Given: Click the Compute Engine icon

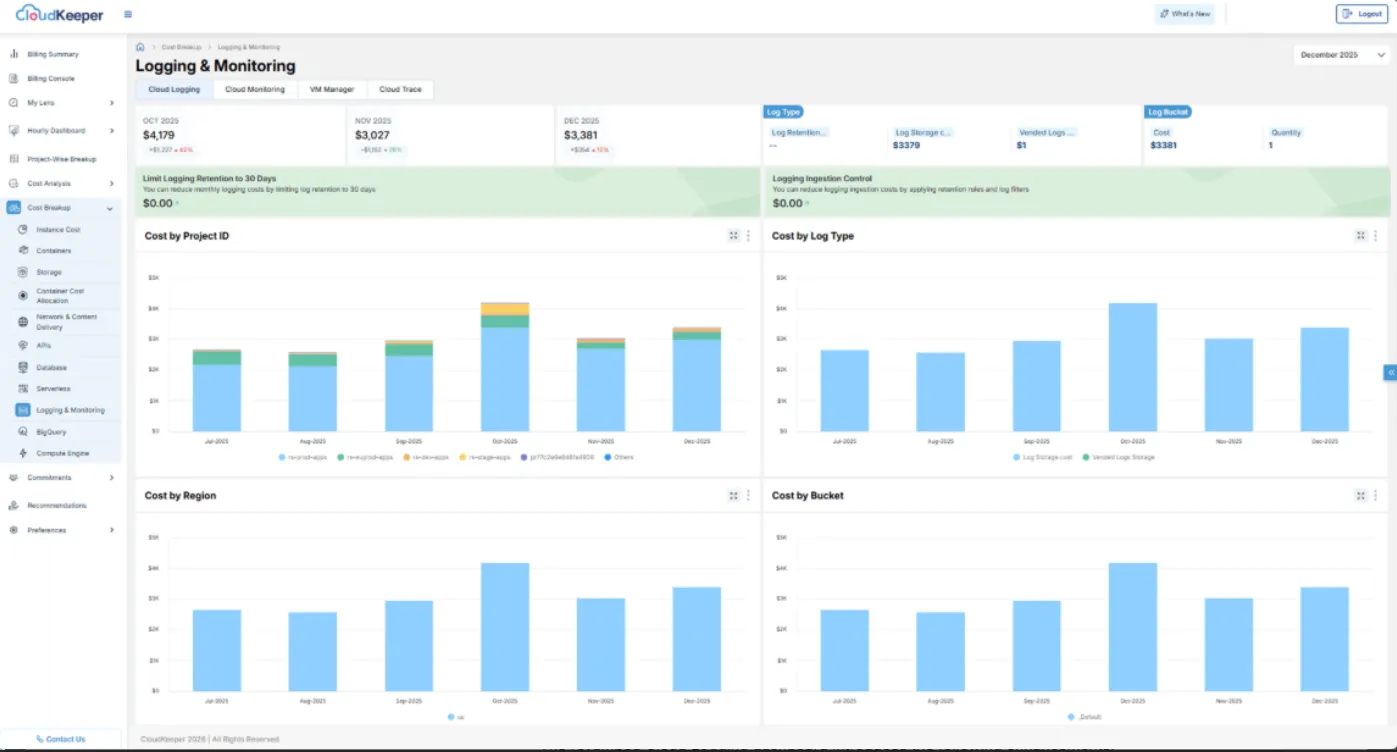Looking at the screenshot, I should (23, 453).
